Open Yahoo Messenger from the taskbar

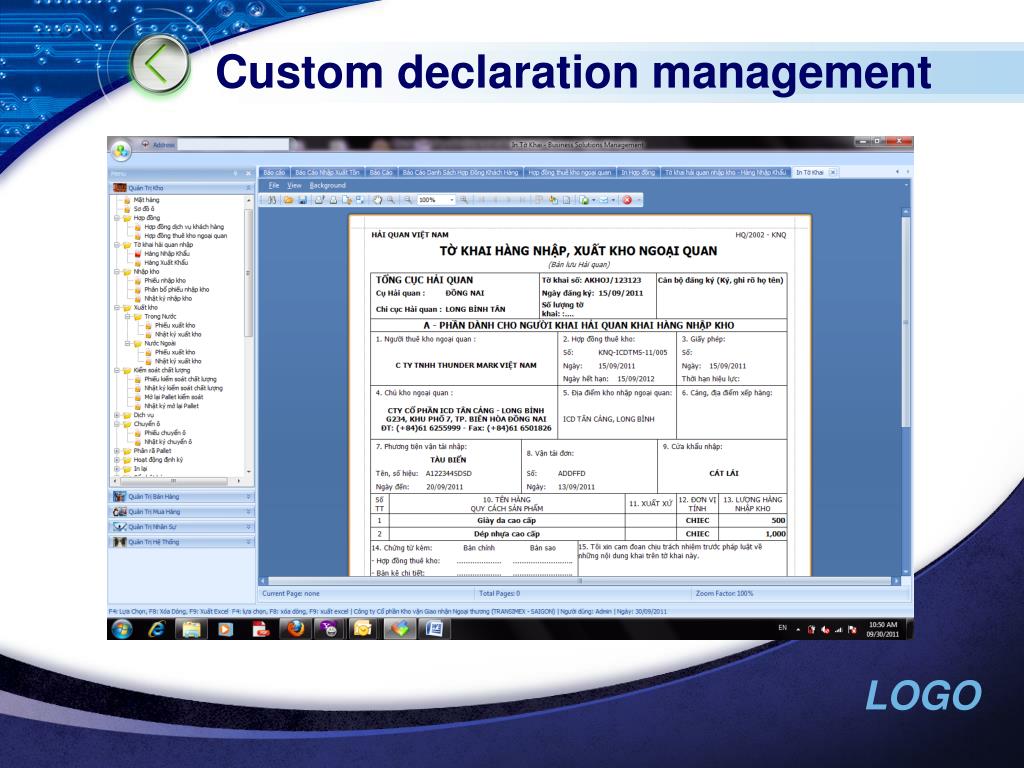pos(330,629)
